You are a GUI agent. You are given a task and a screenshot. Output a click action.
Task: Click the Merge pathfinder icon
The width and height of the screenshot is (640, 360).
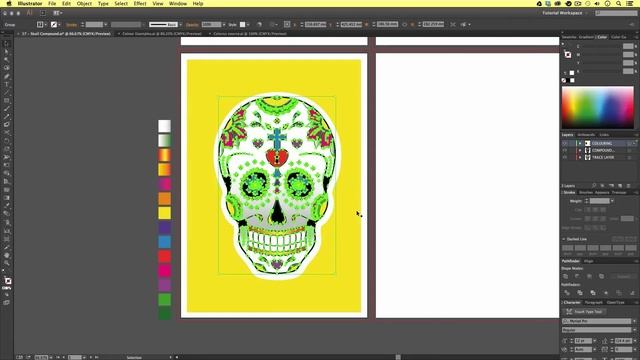(x=593, y=293)
